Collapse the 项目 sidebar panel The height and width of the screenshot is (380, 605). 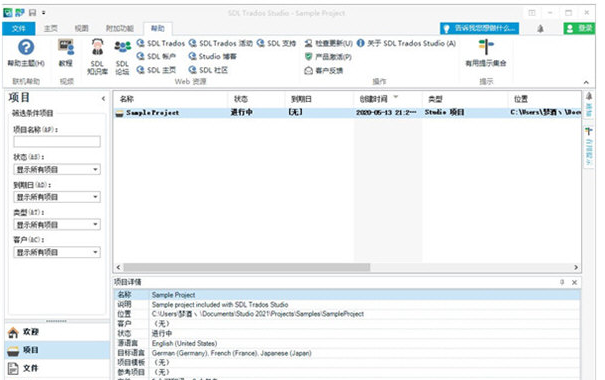[103, 98]
